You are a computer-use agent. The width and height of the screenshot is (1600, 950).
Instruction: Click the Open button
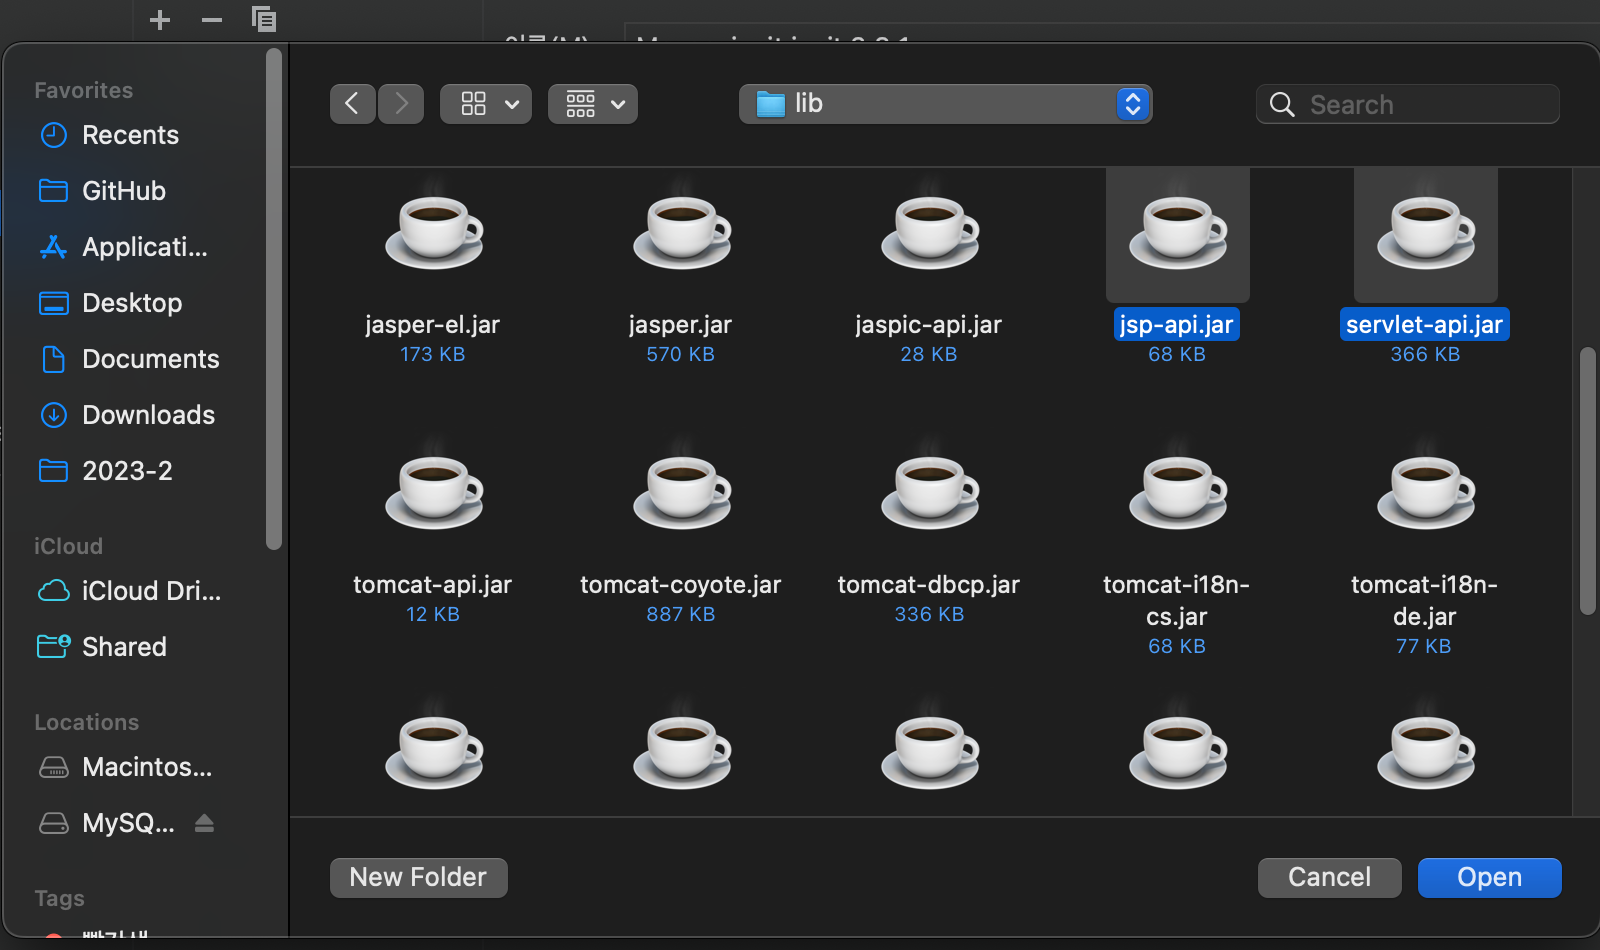pos(1490,878)
